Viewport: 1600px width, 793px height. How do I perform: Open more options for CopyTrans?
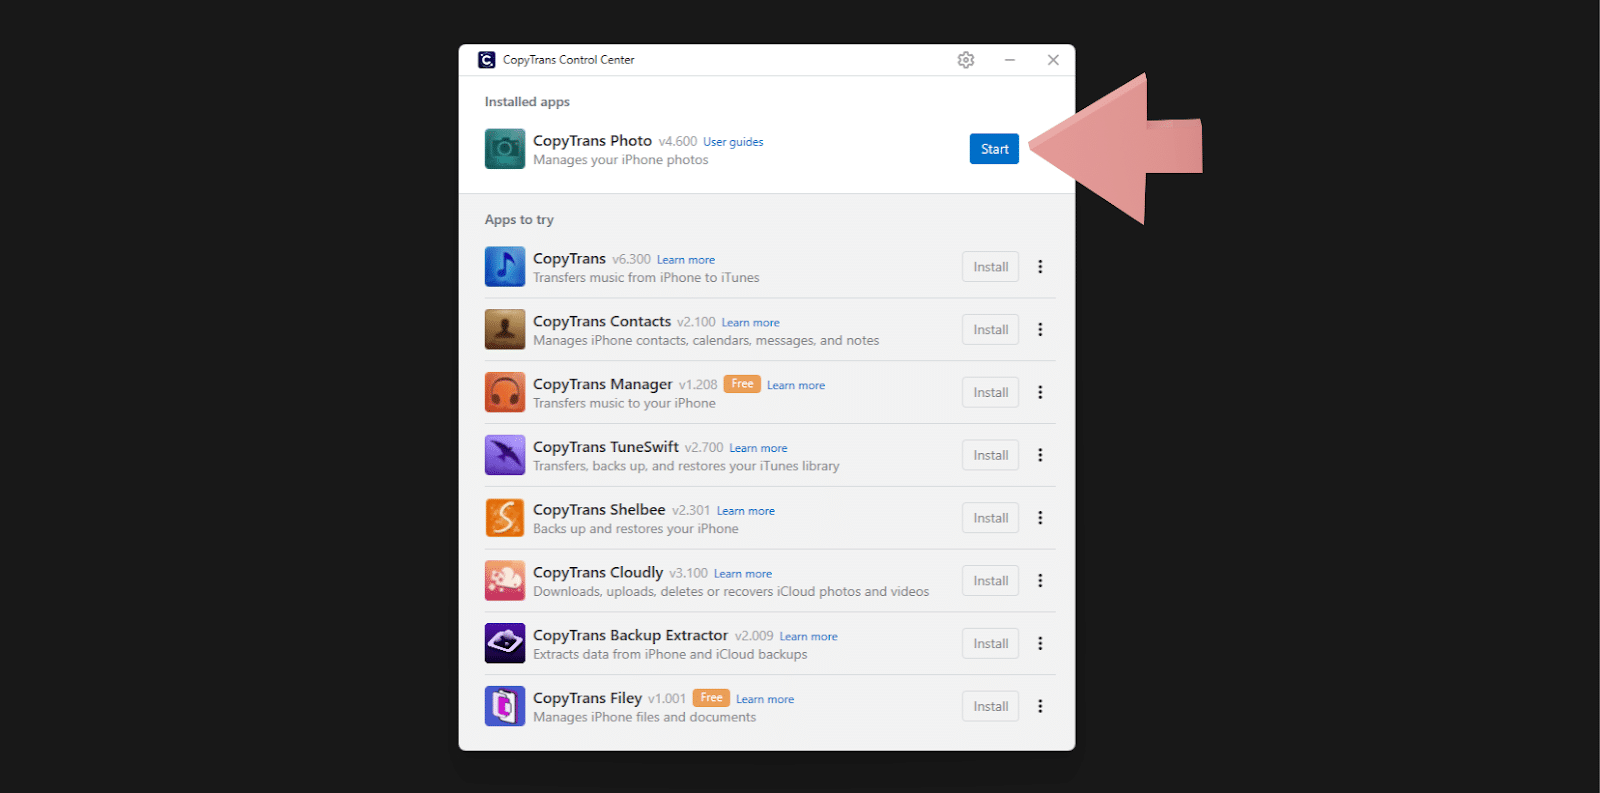click(1040, 267)
